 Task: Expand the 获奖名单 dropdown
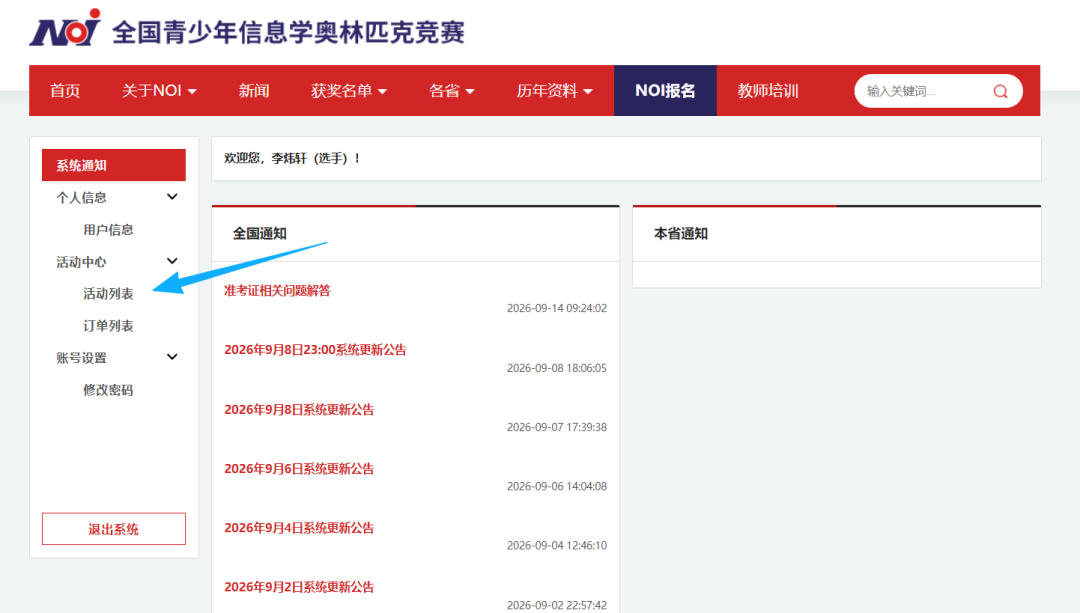tap(349, 91)
